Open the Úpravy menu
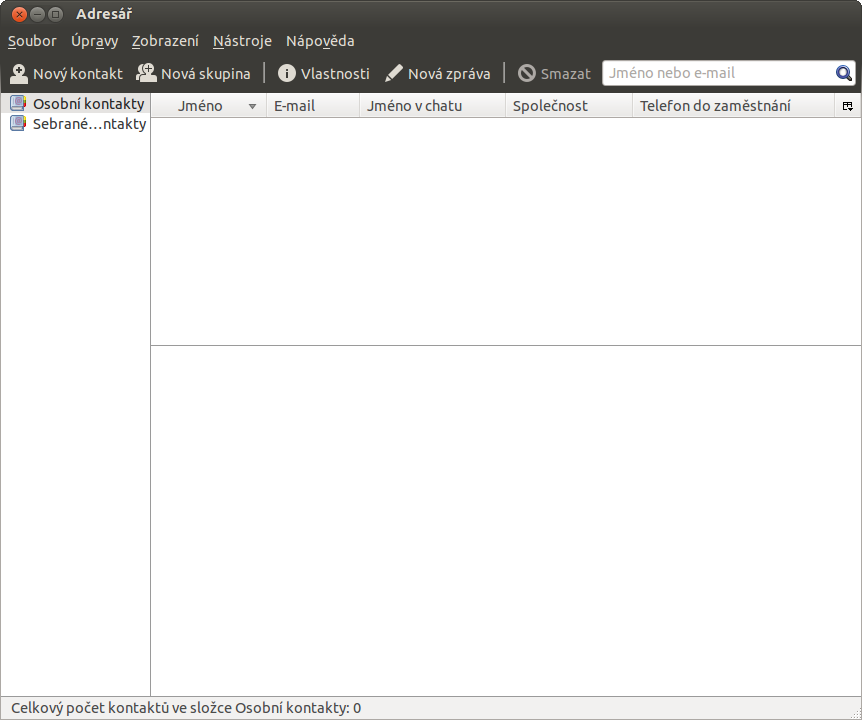862x720 pixels. pyautogui.click(x=95, y=41)
